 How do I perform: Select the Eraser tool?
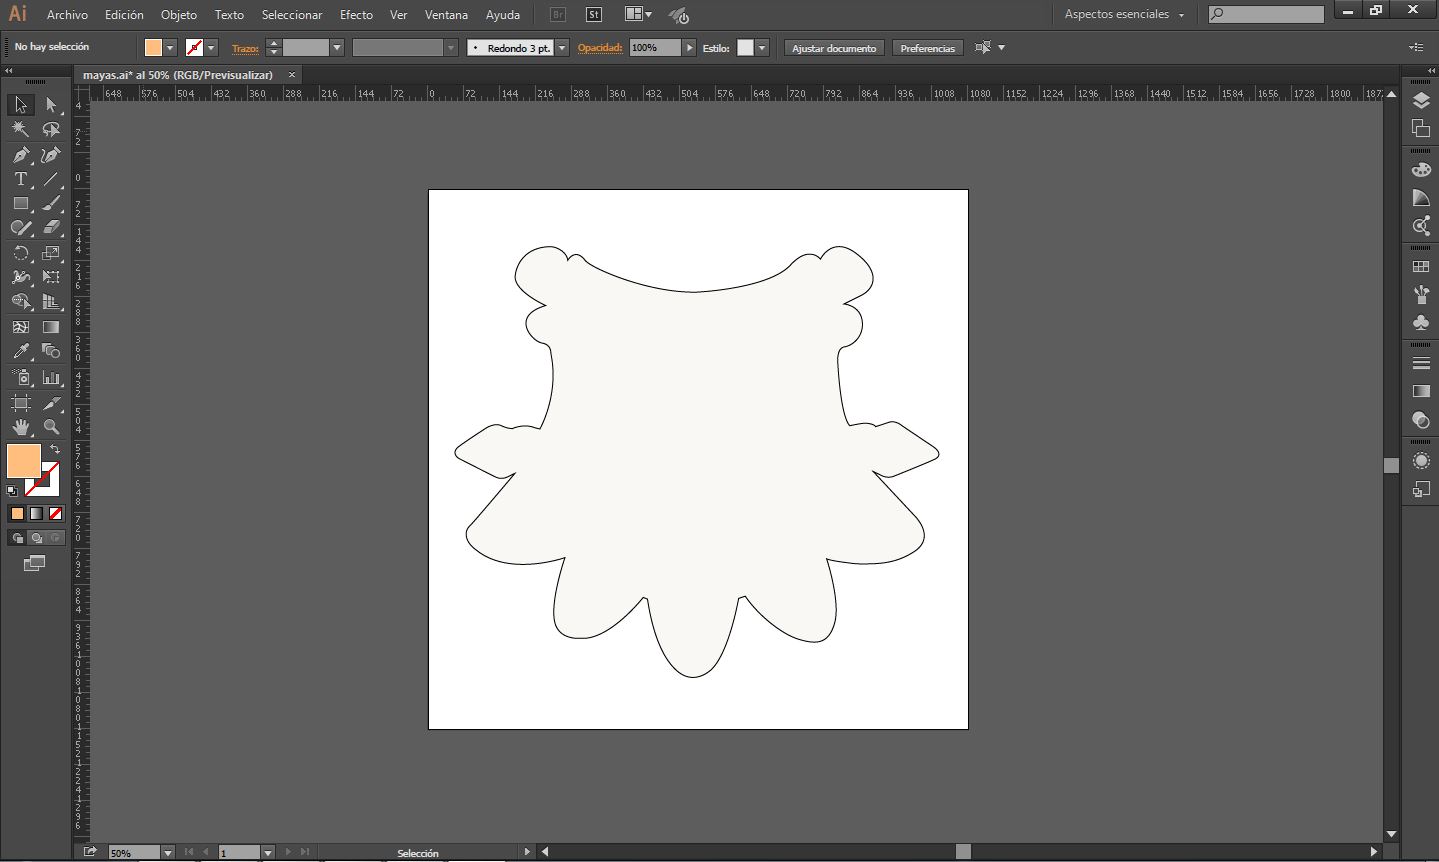click(x=51, y=228)
